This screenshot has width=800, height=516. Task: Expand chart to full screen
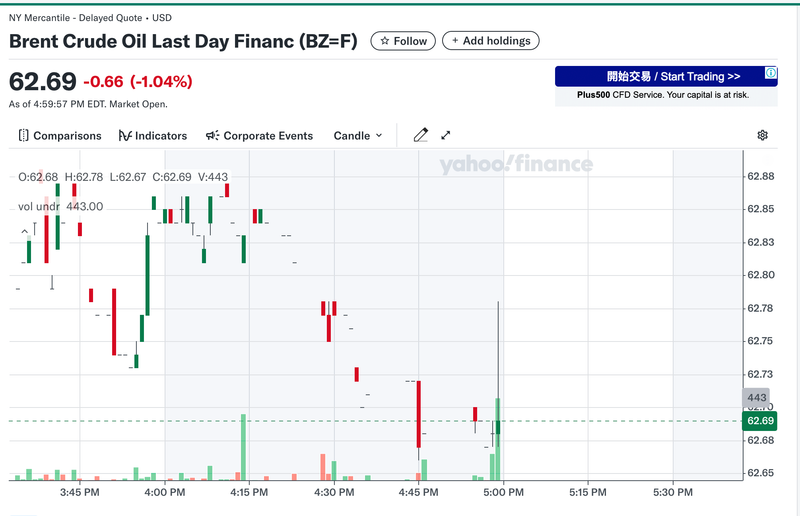pos(446,135)
